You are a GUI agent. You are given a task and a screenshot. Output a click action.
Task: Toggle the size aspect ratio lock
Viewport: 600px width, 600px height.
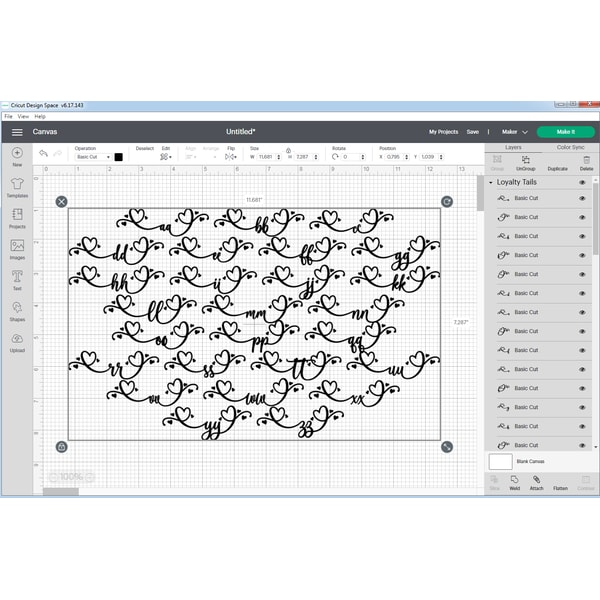pos(289,150)
